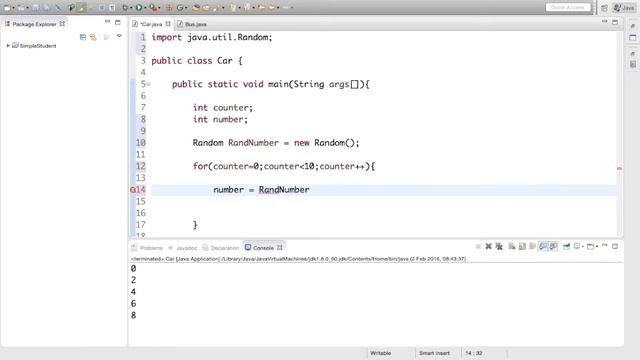
Task: Click the Open Type icon in toolbar
Action: 196,7
